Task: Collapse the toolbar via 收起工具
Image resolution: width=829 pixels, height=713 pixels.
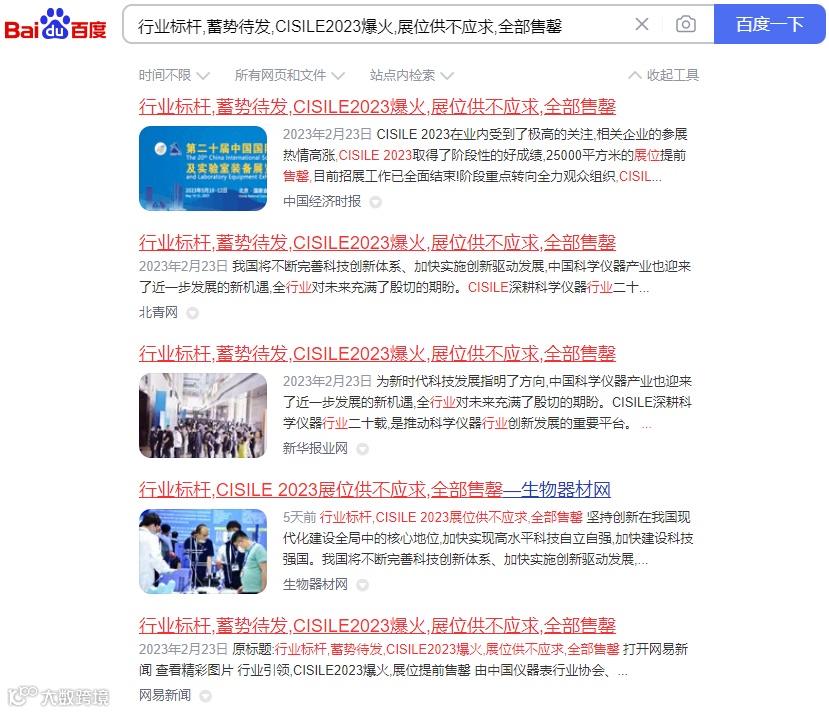Action: coord(664,76)
